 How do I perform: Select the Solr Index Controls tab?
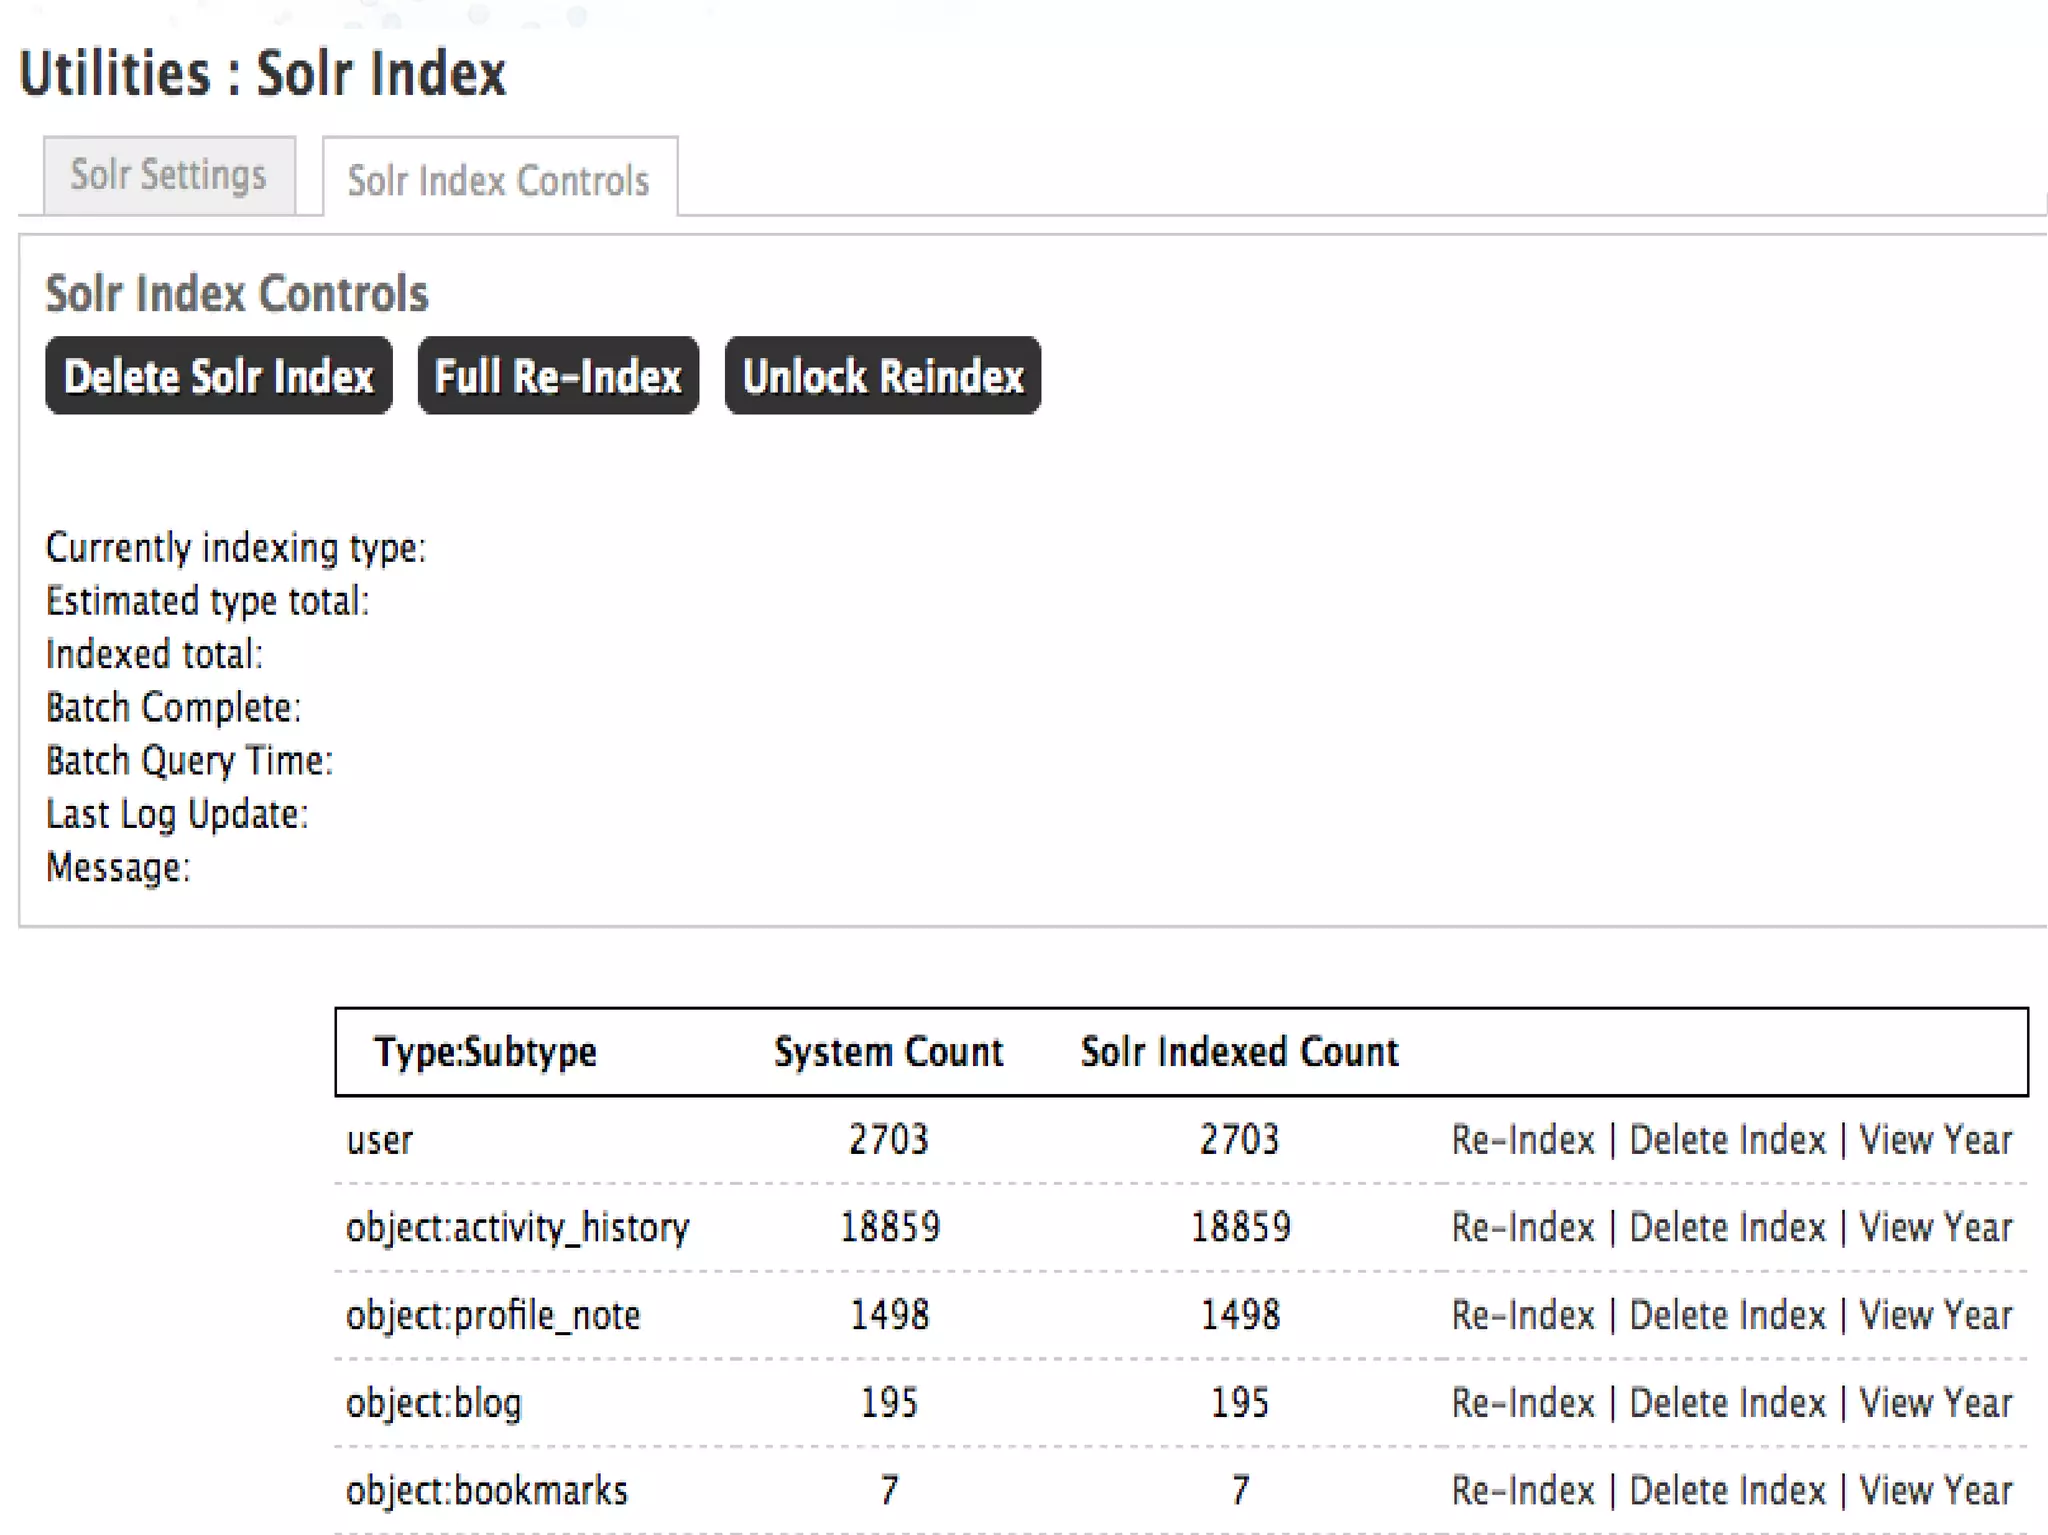click(498, 181)
